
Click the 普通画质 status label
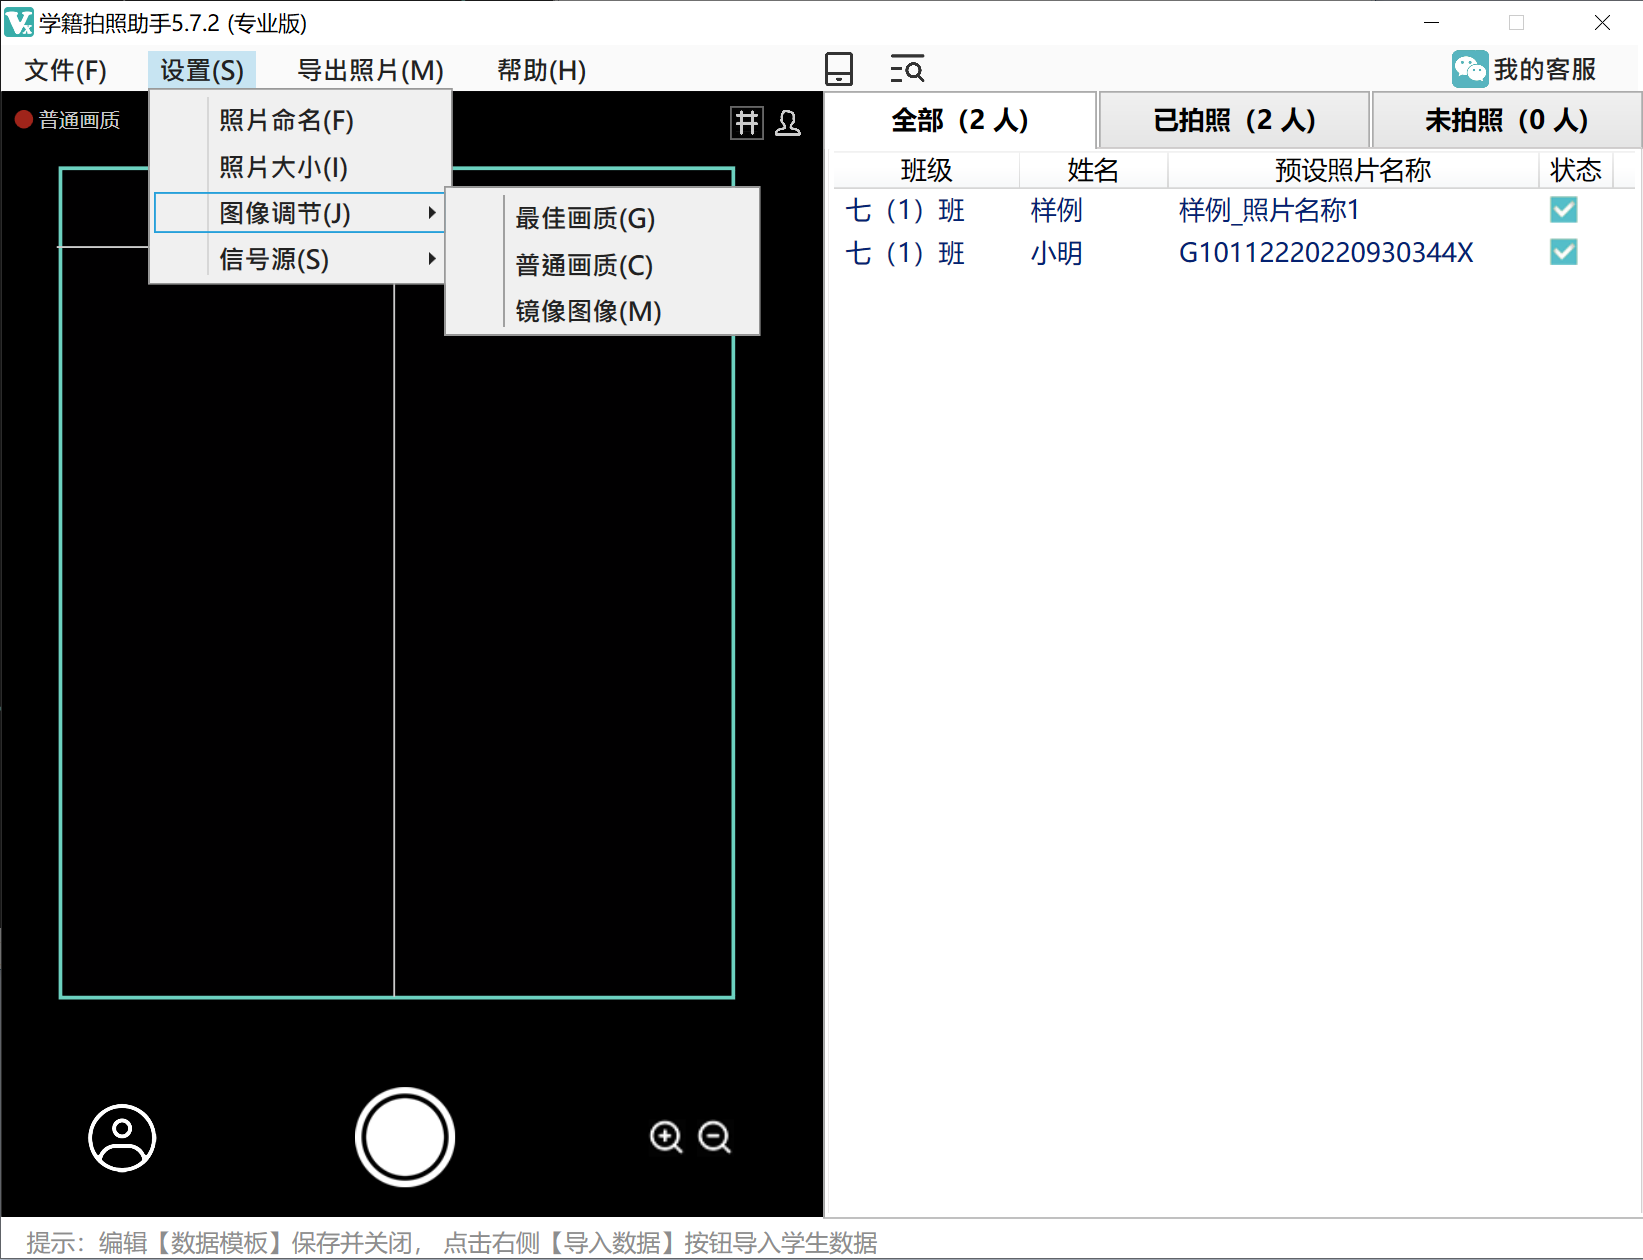click(80, 120)
